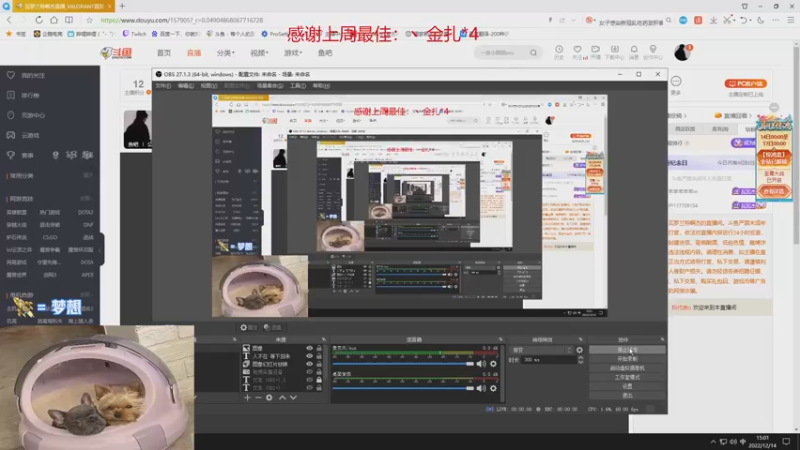Open 麦克风/Aux audio settings gear

[493, 364]
